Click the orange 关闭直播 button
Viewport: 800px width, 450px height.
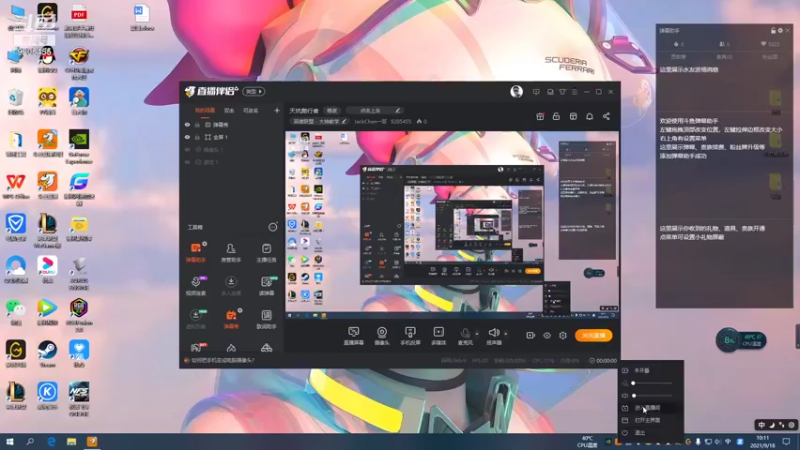coord(593,335)
